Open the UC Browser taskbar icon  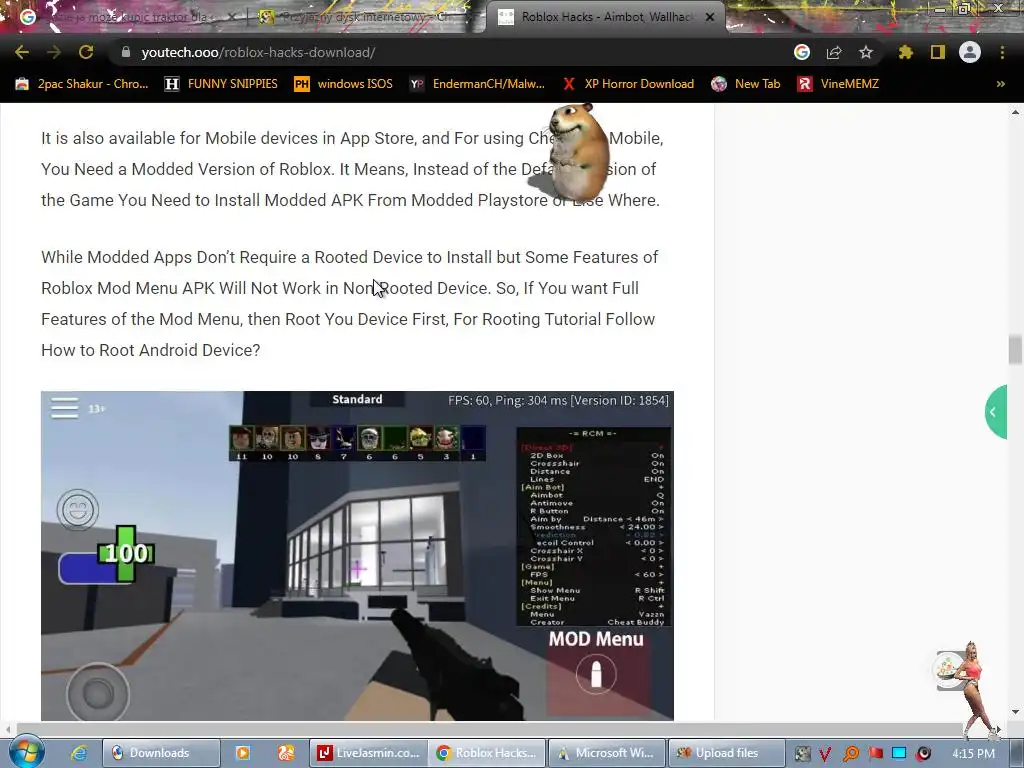tap(285, 753)
